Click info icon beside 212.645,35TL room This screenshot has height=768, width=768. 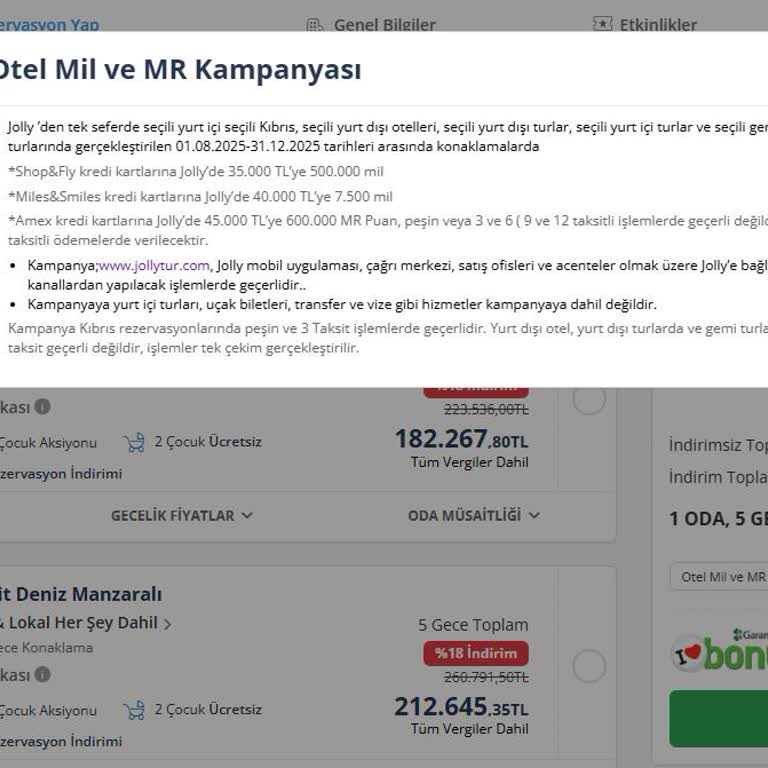43,674
